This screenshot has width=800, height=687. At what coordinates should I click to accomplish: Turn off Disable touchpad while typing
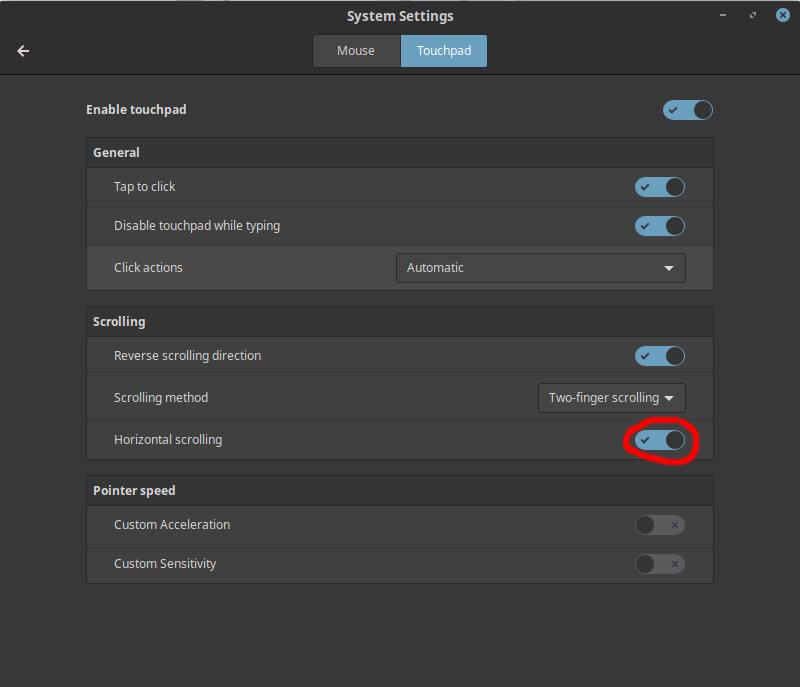[x=660, y=226]
